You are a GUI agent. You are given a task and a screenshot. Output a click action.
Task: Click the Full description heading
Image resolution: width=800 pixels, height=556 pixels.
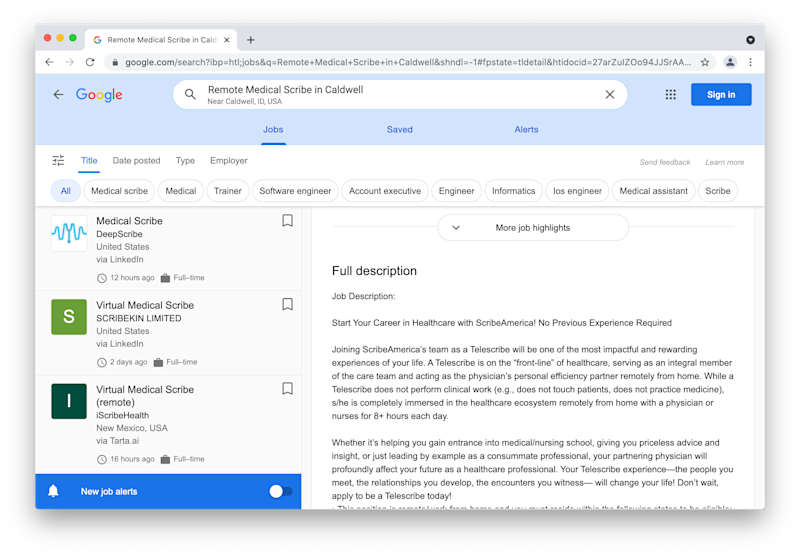coord(374,271)
